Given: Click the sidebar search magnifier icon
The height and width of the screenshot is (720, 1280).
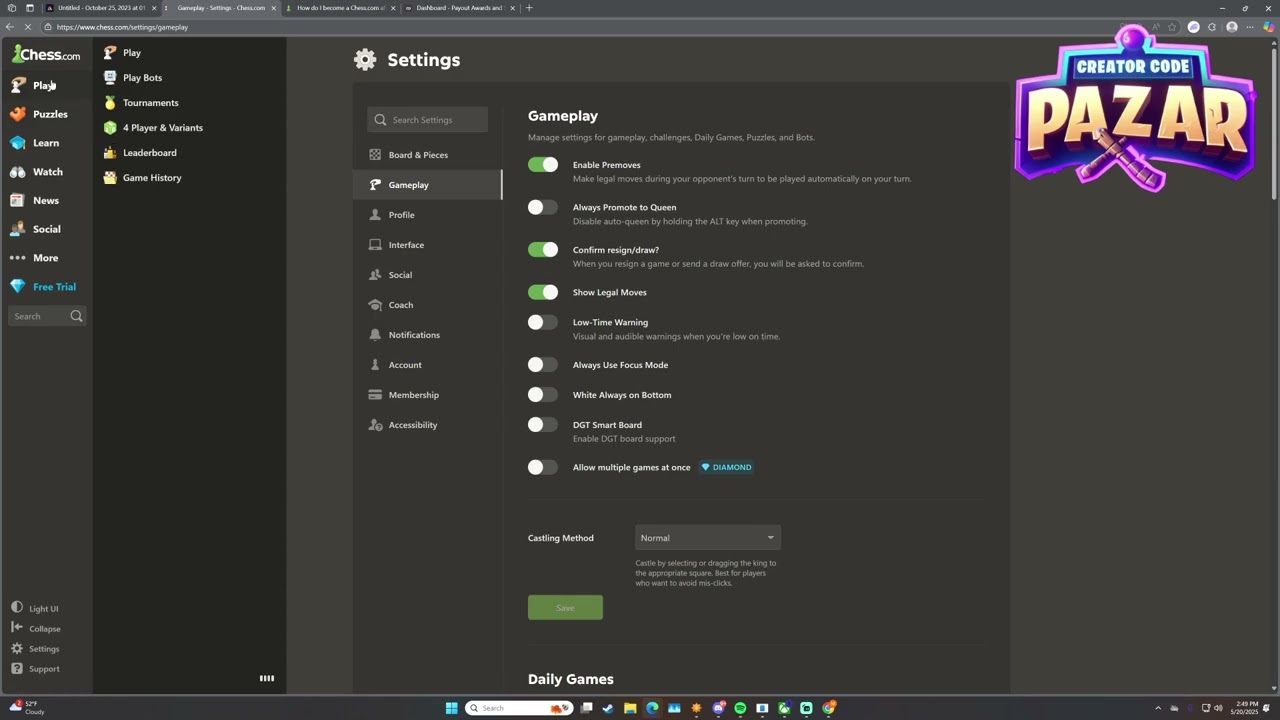Looking at the screenshot, I should point(76,316).
